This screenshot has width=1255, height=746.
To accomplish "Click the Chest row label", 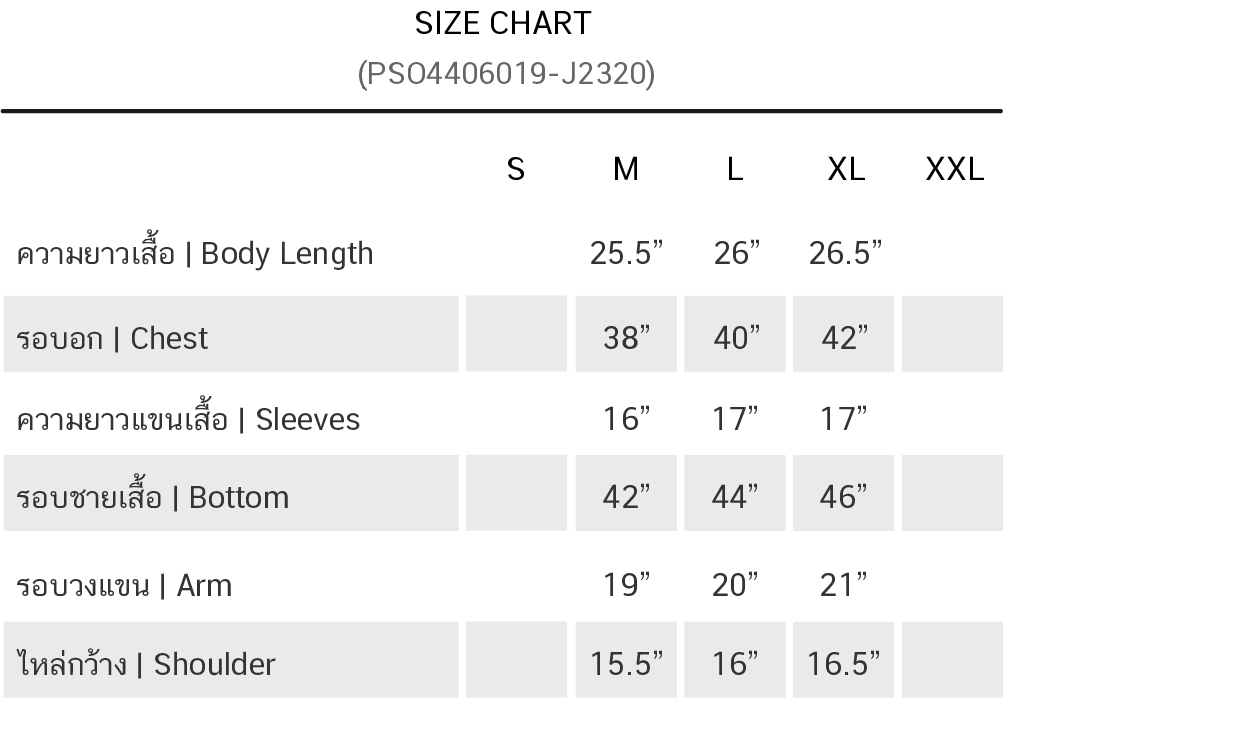I will tap(112, 339).
